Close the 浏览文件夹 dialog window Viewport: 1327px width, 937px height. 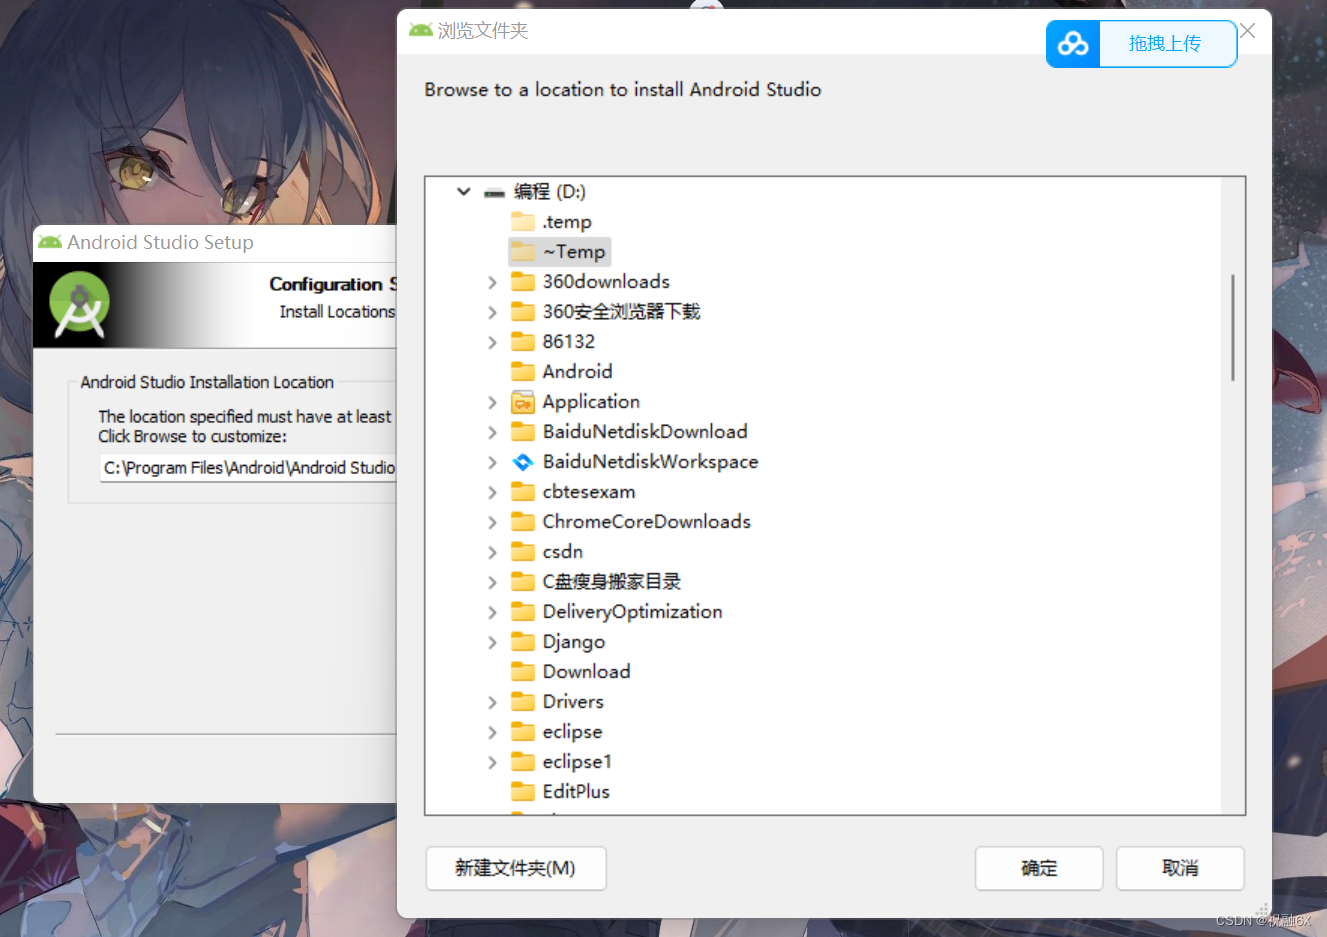(x=1247, y=30)
